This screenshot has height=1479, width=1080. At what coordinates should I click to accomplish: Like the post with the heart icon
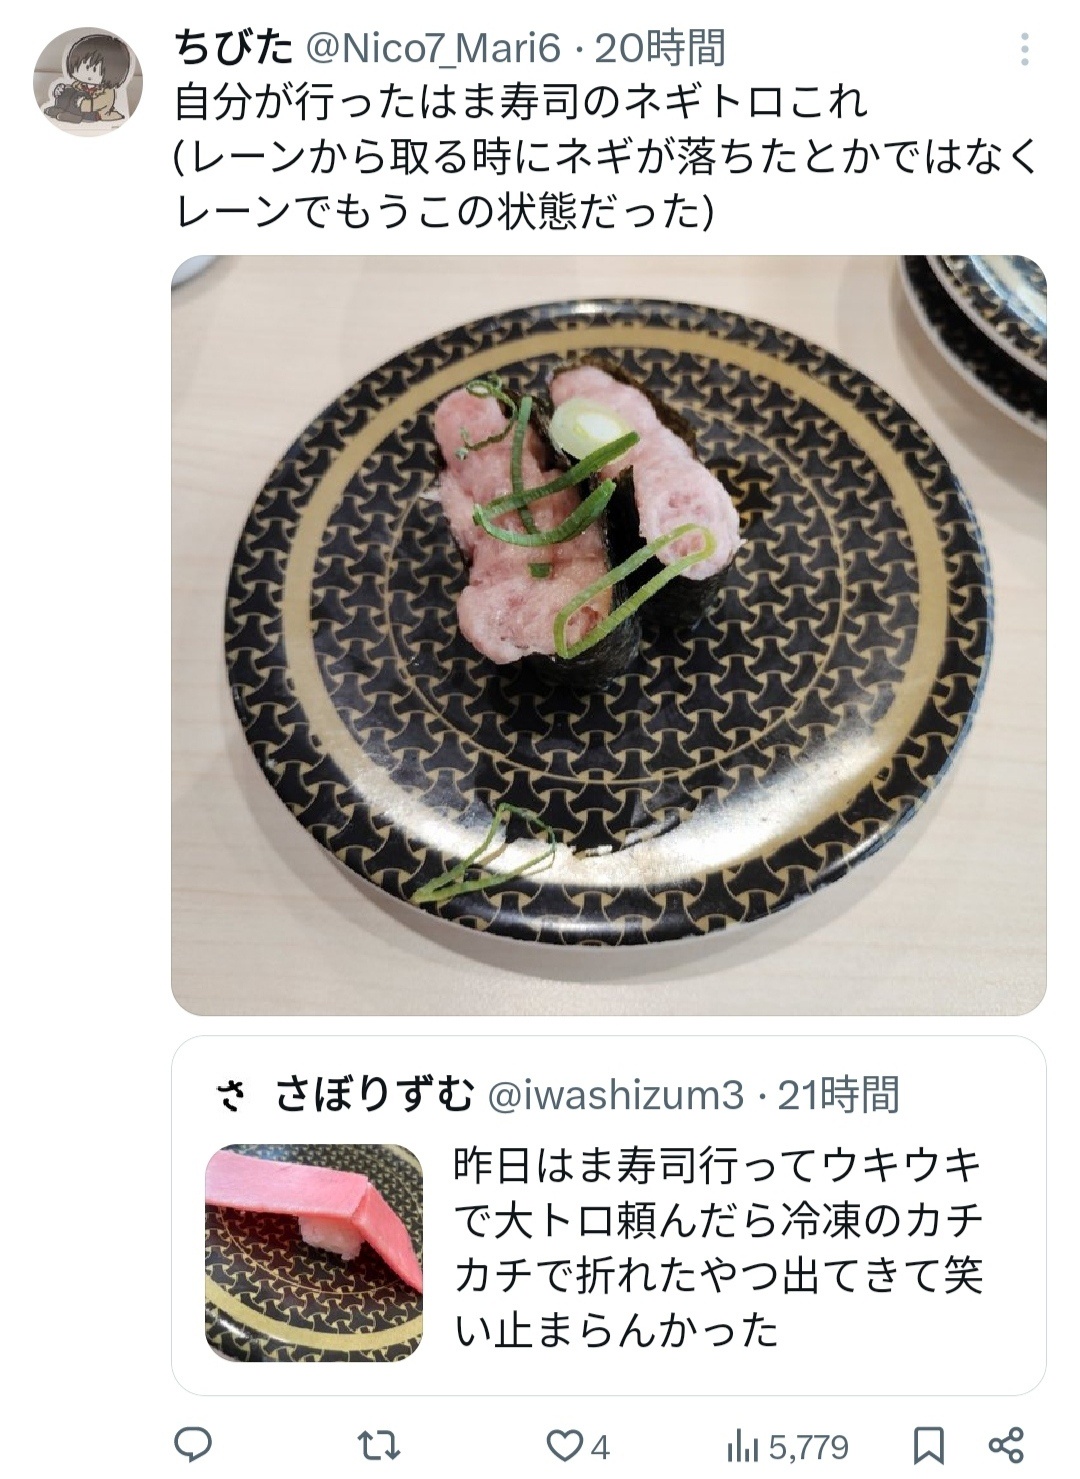click(566, 1445)
